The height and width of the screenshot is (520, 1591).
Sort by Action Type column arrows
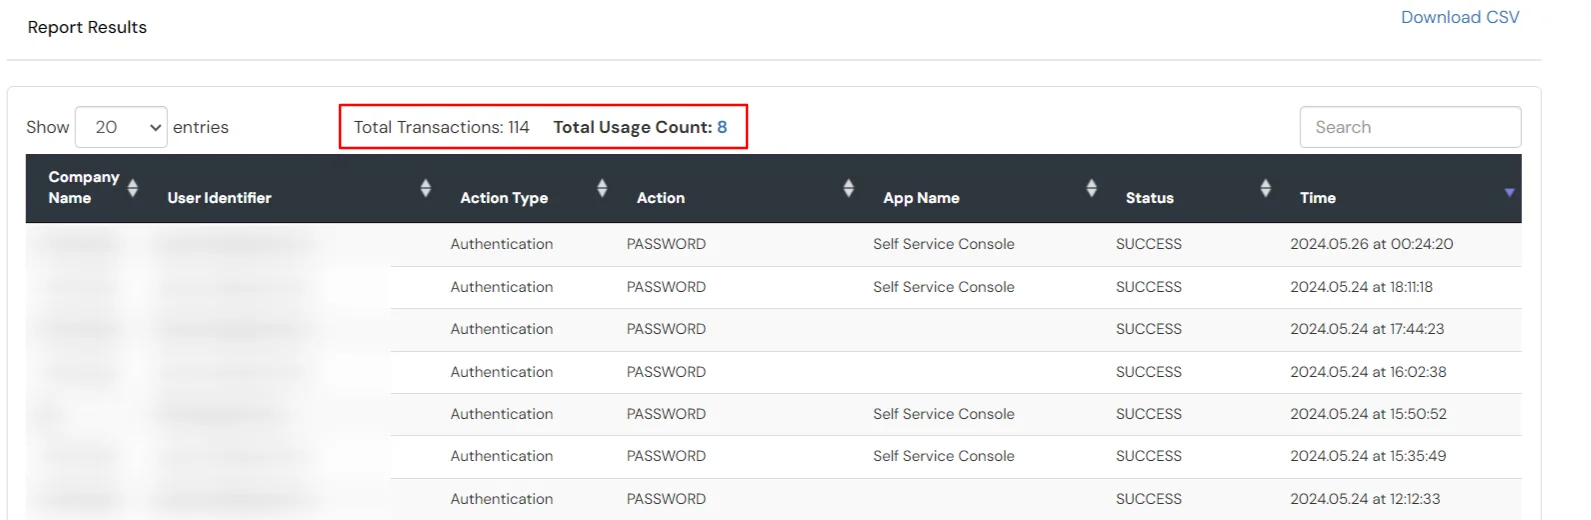click(602, 188)
